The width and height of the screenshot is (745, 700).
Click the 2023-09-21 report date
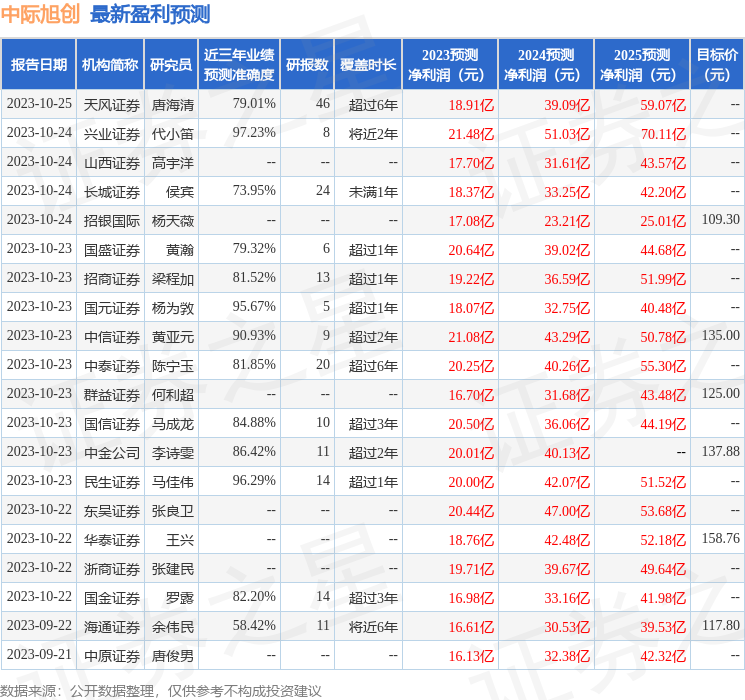(x=39, y=654)
